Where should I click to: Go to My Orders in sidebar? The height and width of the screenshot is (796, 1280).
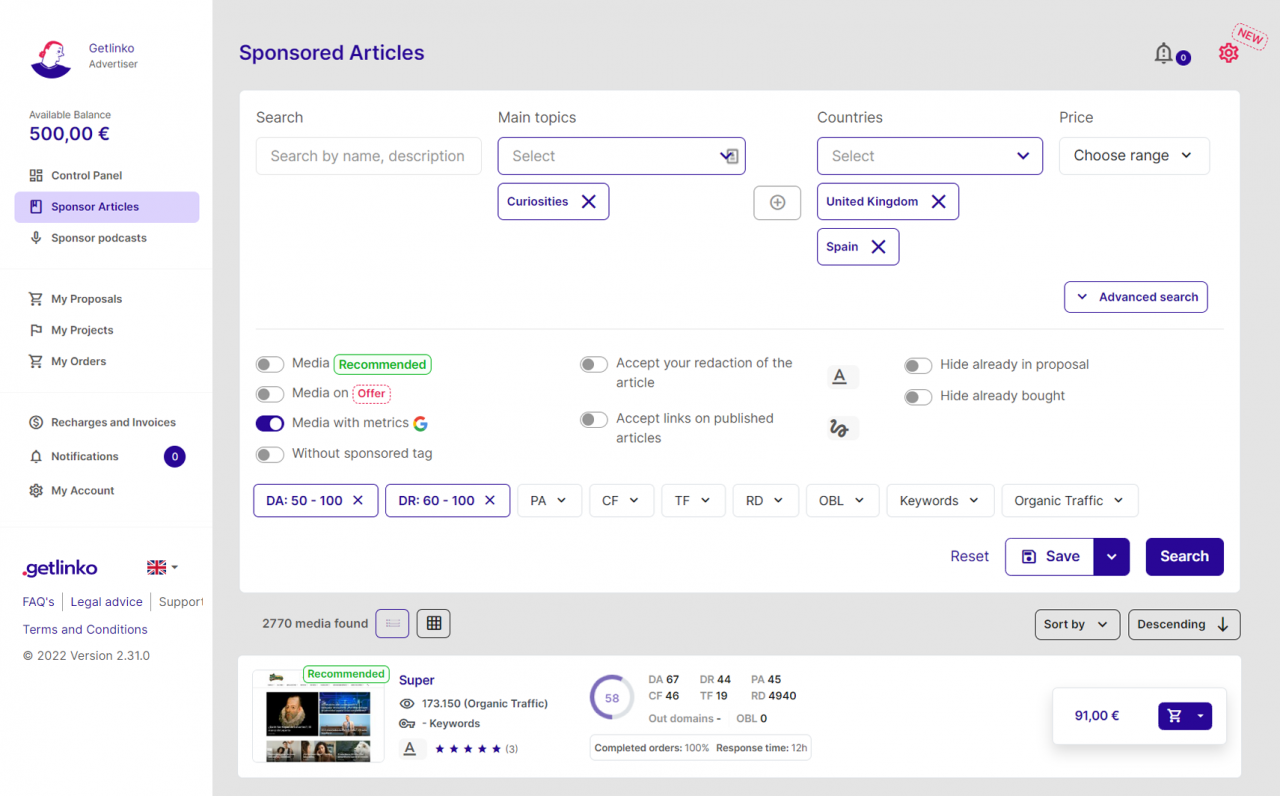78,361
